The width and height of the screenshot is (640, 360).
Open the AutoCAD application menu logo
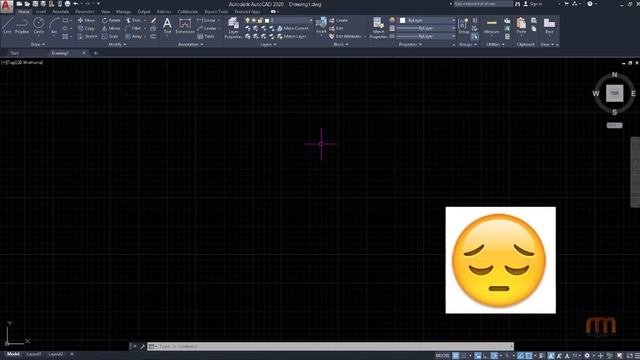pos(6,7)
